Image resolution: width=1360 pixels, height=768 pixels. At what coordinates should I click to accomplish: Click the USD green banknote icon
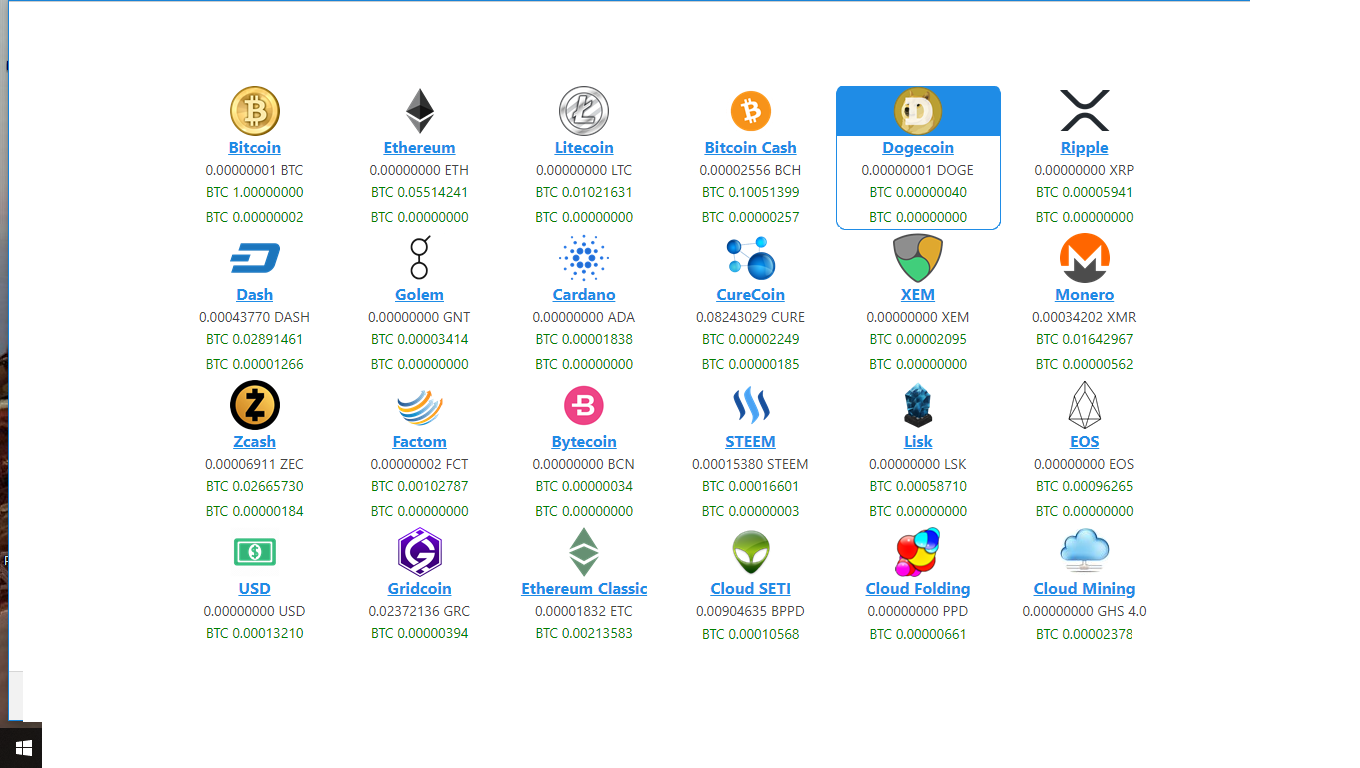pyautogui.click(x=254, y=552)
